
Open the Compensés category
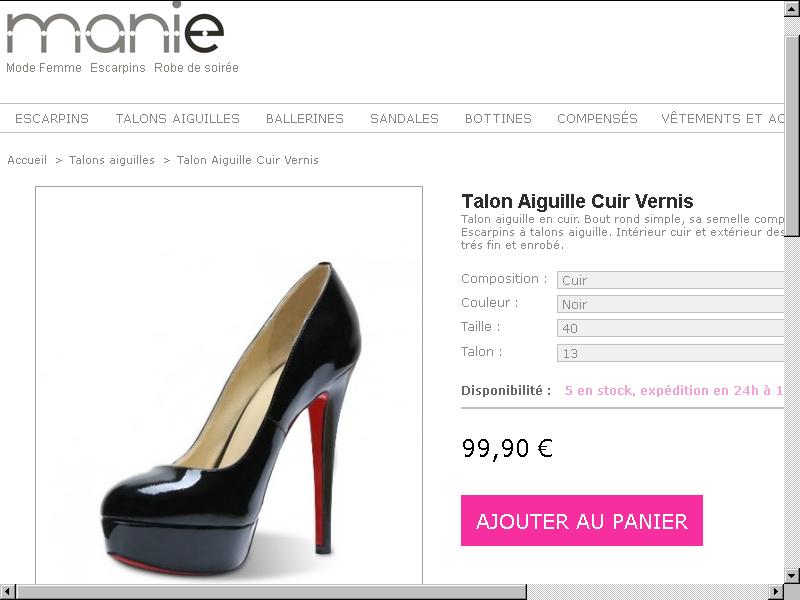(597, 118)
